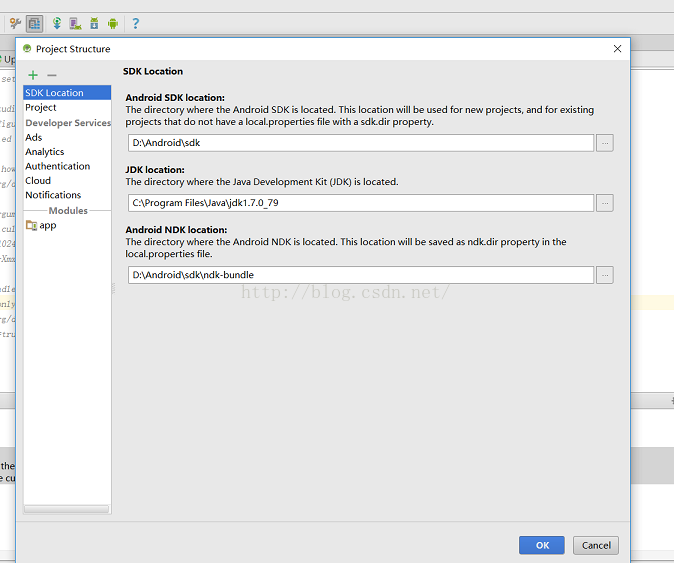This screenshot has height=563, width=674.
Task: Open Settings from the wrench toolbar icon
Action: coord(15,23)
